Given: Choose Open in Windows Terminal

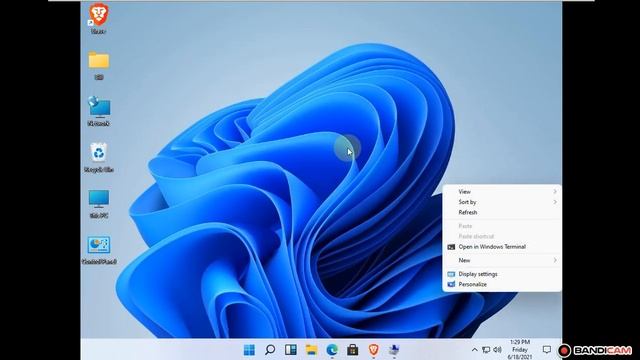Looking at the screenshot, I should tap(502, 247).
